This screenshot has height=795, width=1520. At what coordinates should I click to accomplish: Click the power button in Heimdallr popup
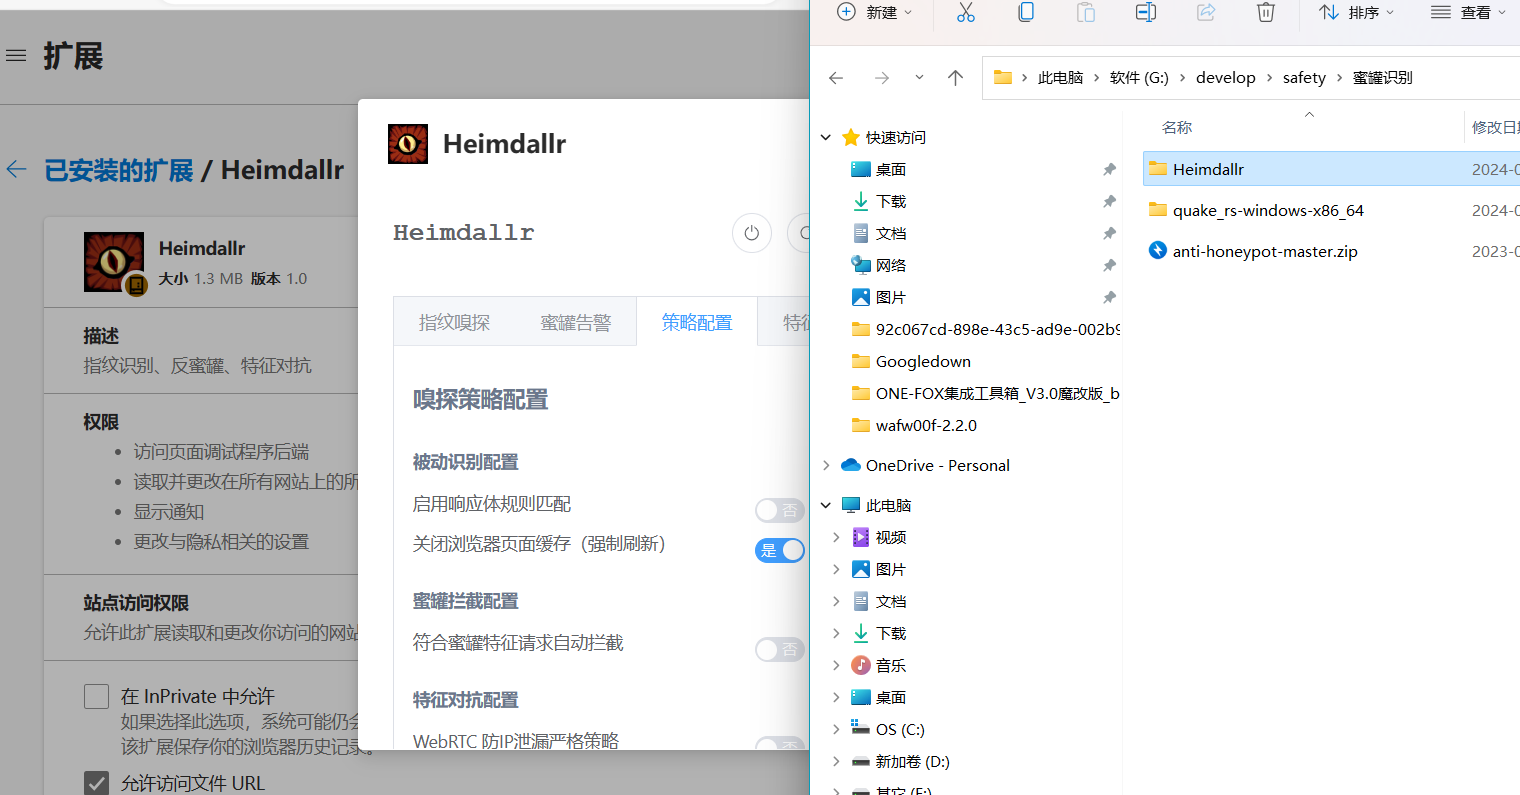(x=752, y=233)
